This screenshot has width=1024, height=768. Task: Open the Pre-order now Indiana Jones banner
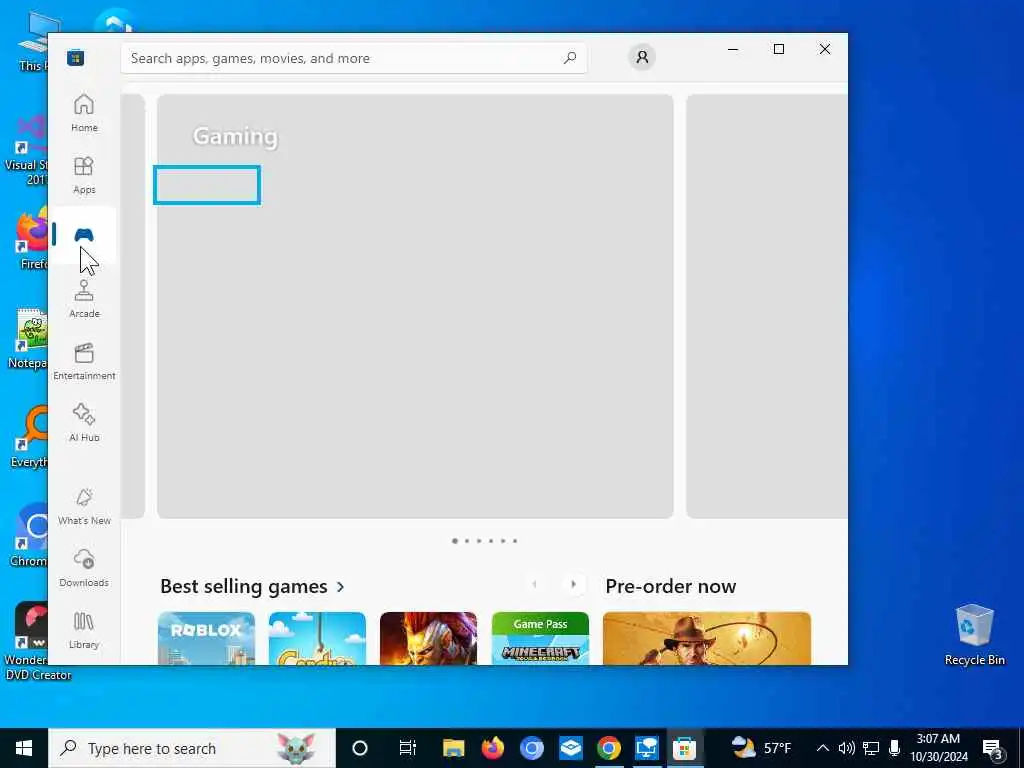pyautogui.click(x=707, y=638)
